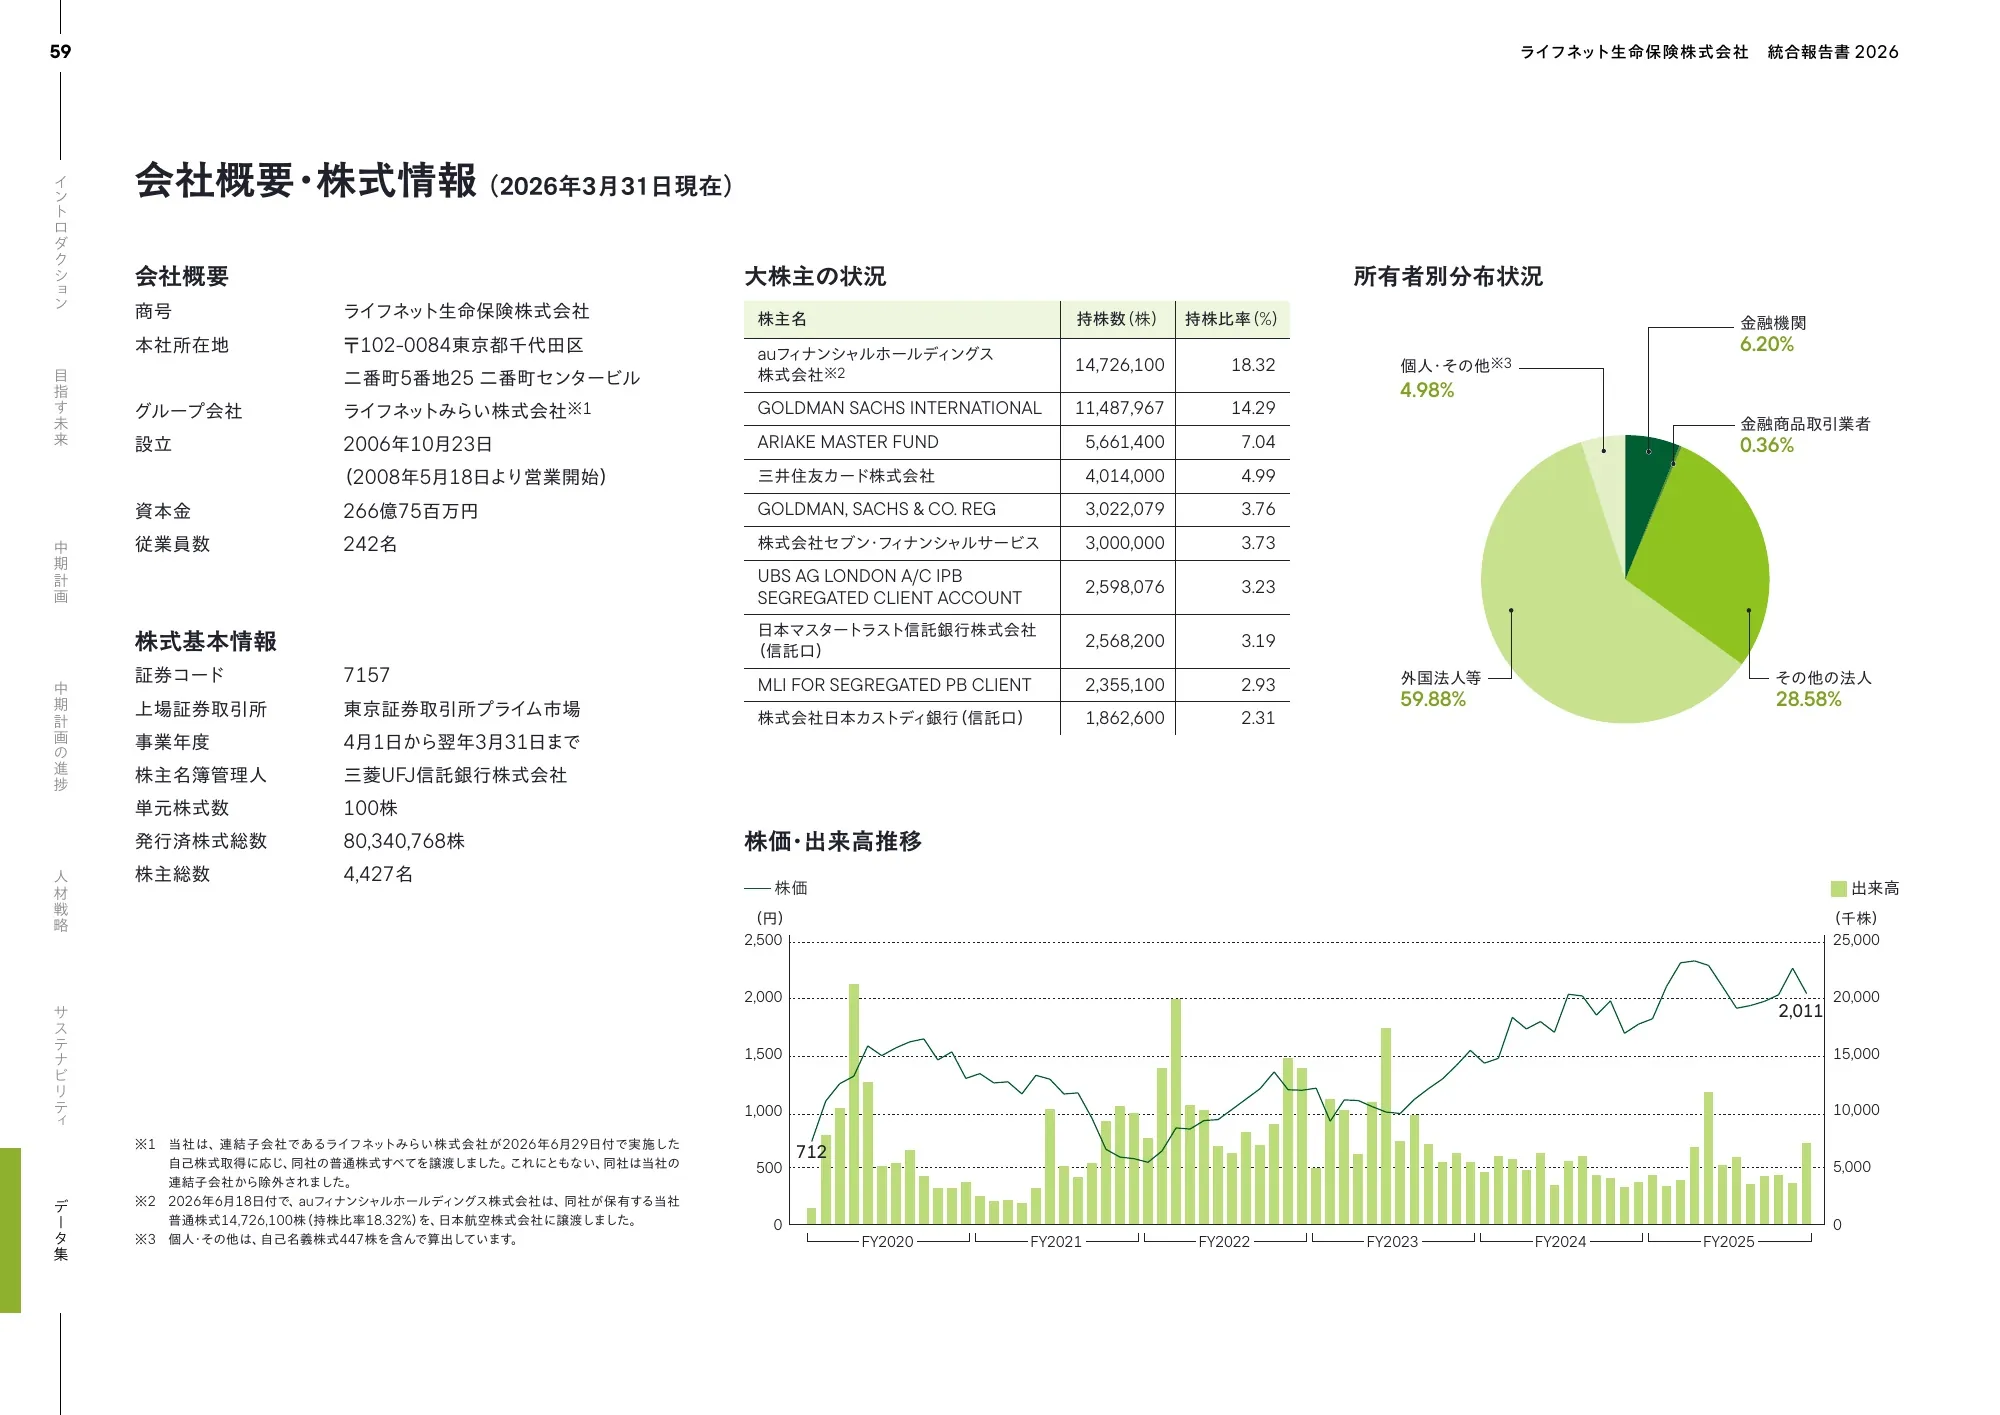Select the 会社概要 section heading
The width and height of the screenshot is (2000, 1415).
coord(182,276)
